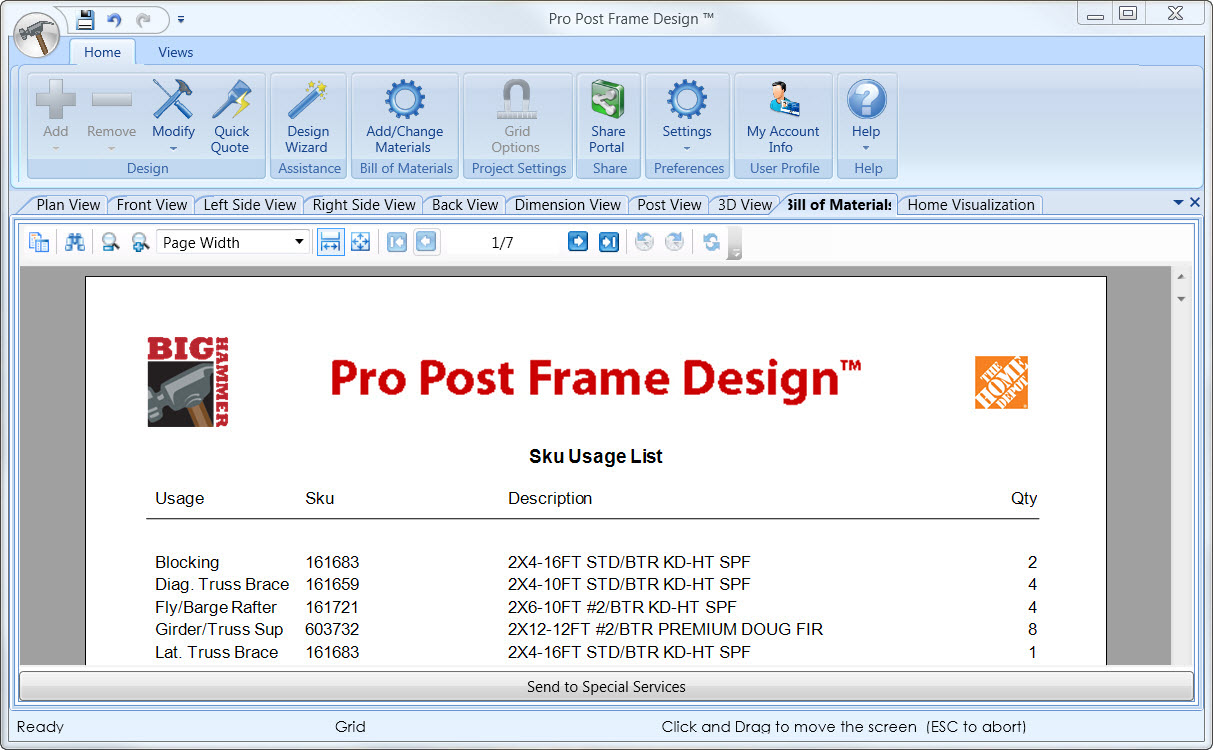Close the active document tab with X
The height and width of the screenshot is (750, 1213).
pyautogui.click(x=1194, y=203)
